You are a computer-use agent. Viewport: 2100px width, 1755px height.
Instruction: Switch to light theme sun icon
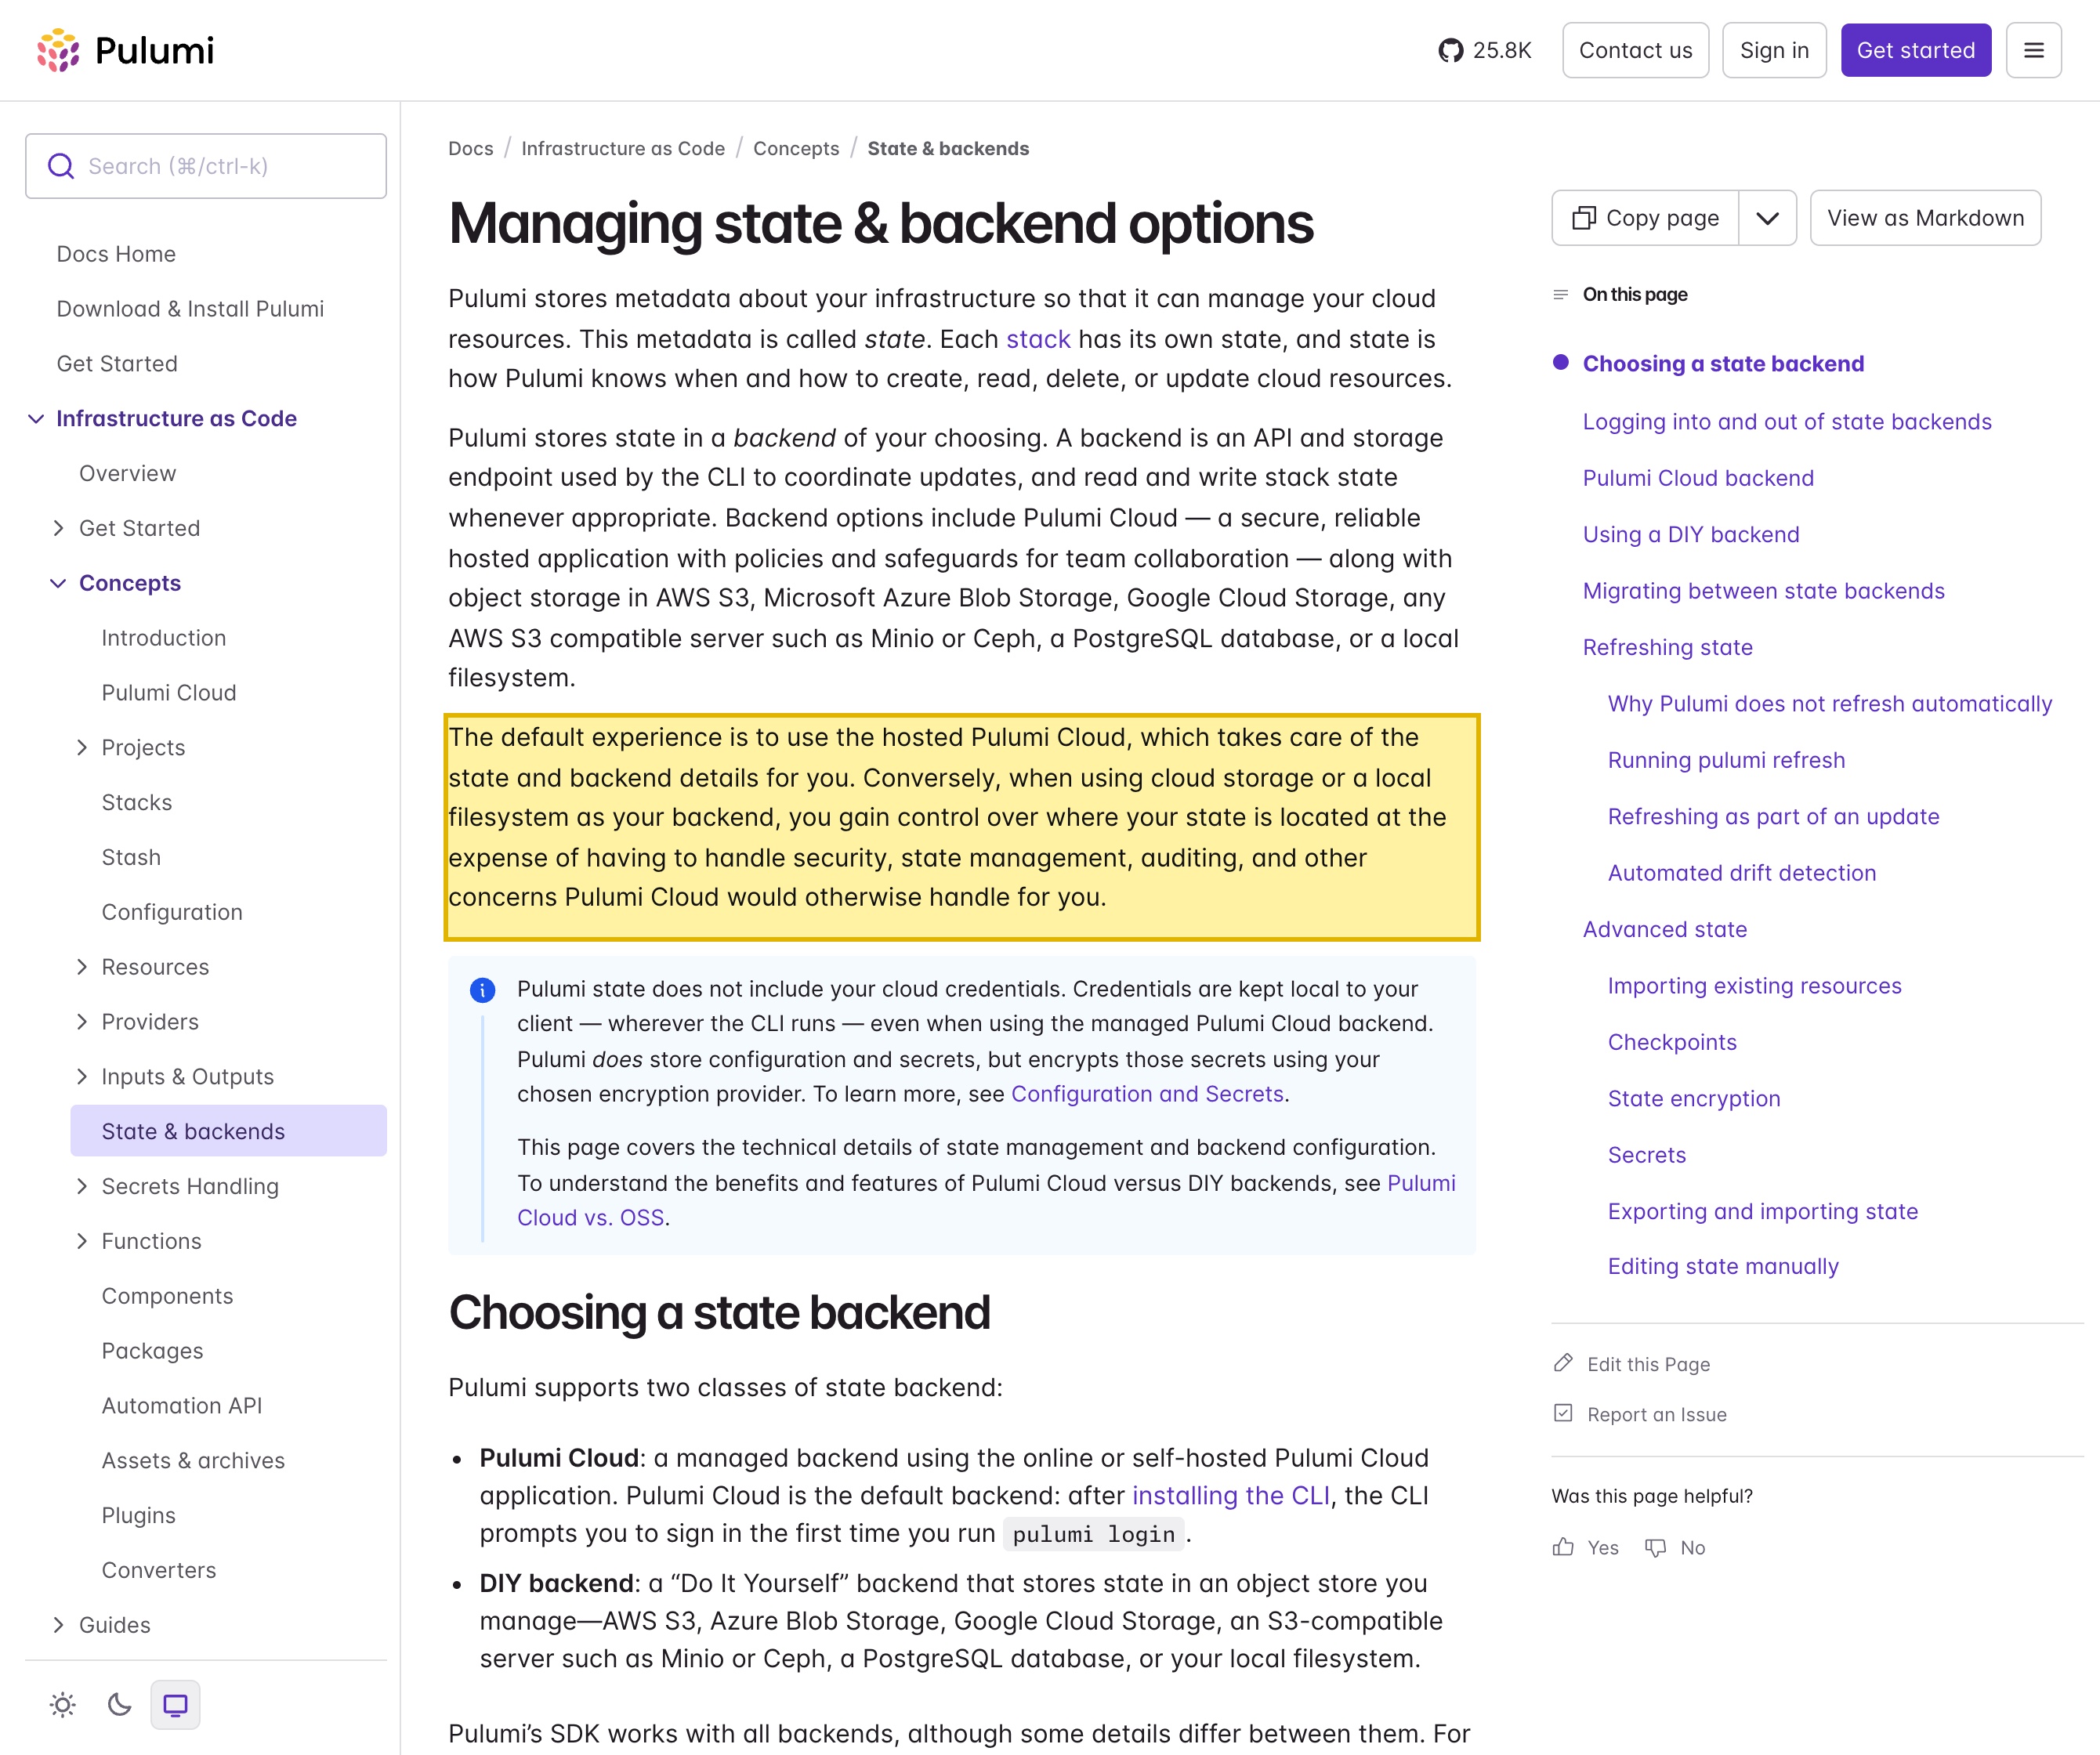pyautogui.click(x=63, y=1705)
